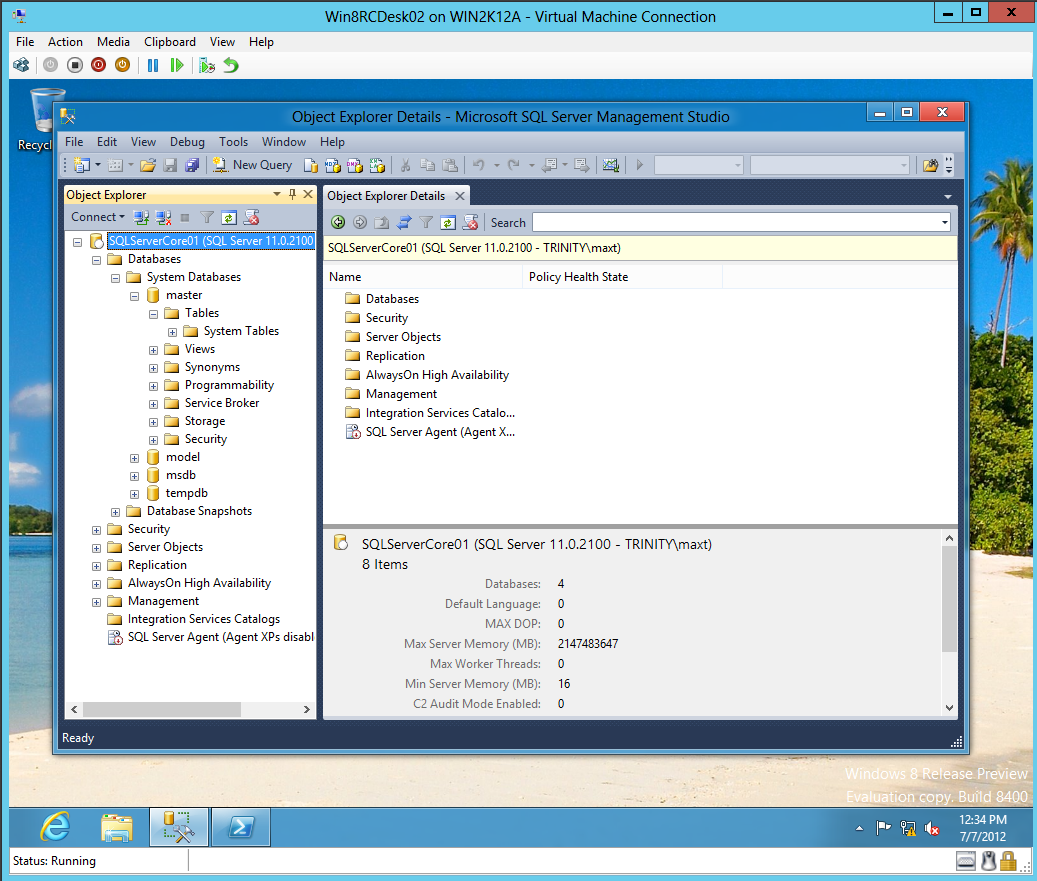Expand the AlwaysOn High Availability node in the tree
The image size is (1037, 881).
[97, 584]
